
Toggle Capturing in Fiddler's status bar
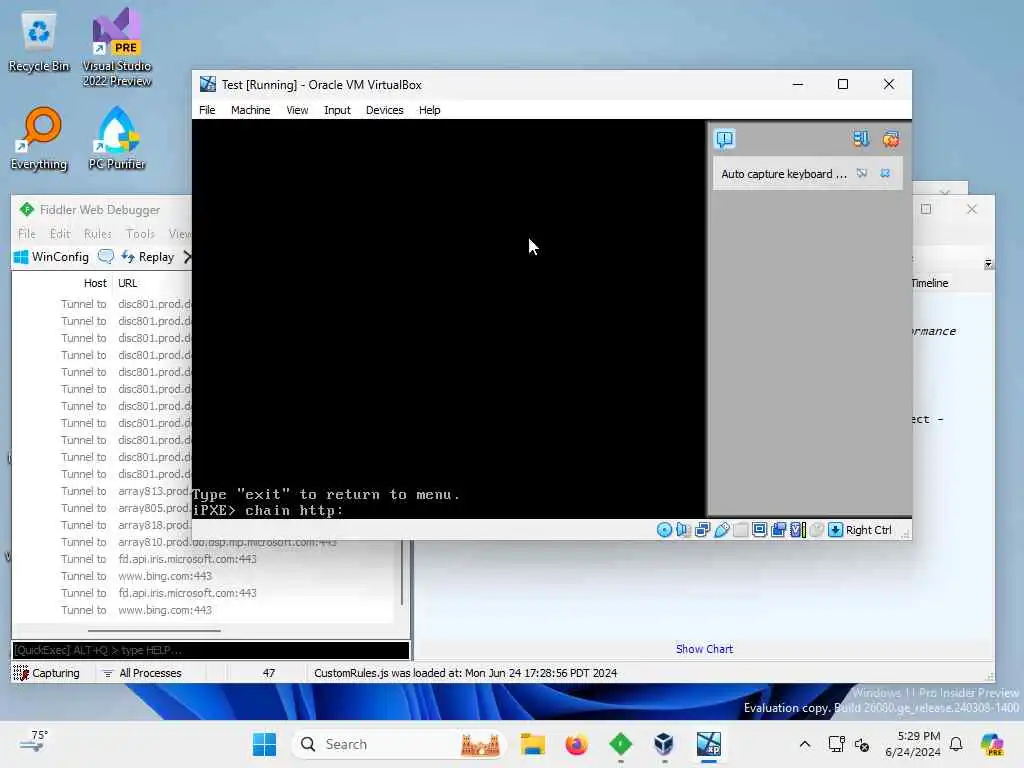[x=46, y=673]
